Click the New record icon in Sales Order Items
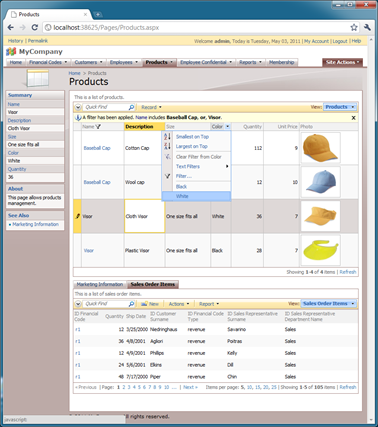 [x=144, y=304]
